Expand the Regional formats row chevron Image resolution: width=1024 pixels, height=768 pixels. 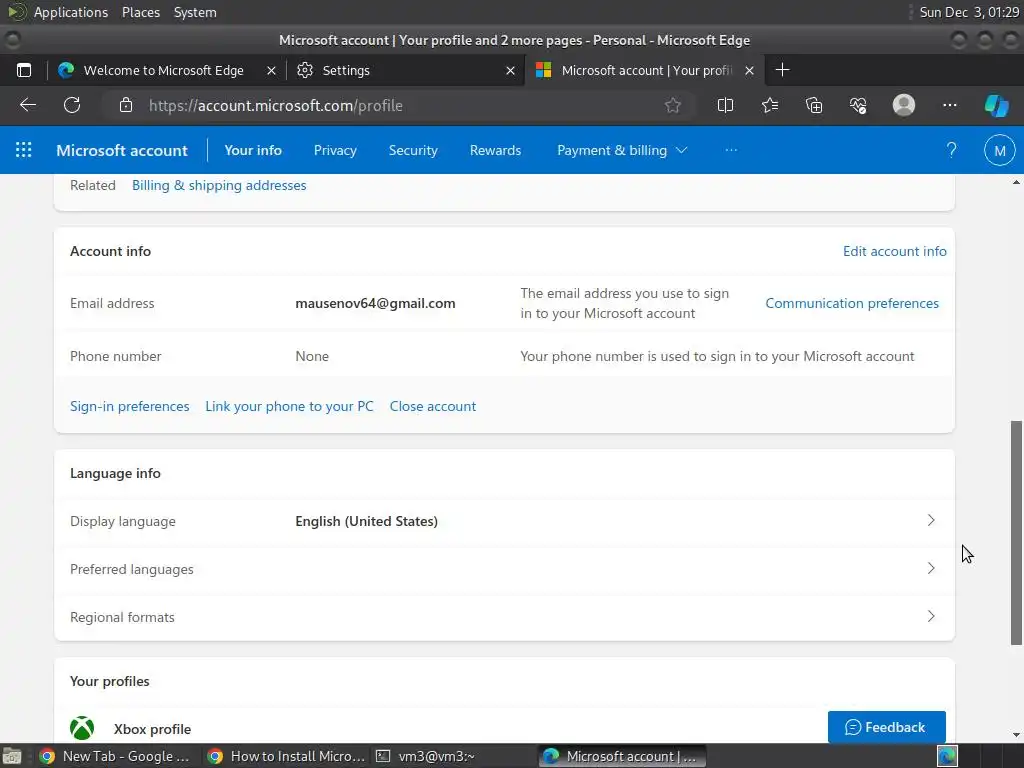coord(931,616)
